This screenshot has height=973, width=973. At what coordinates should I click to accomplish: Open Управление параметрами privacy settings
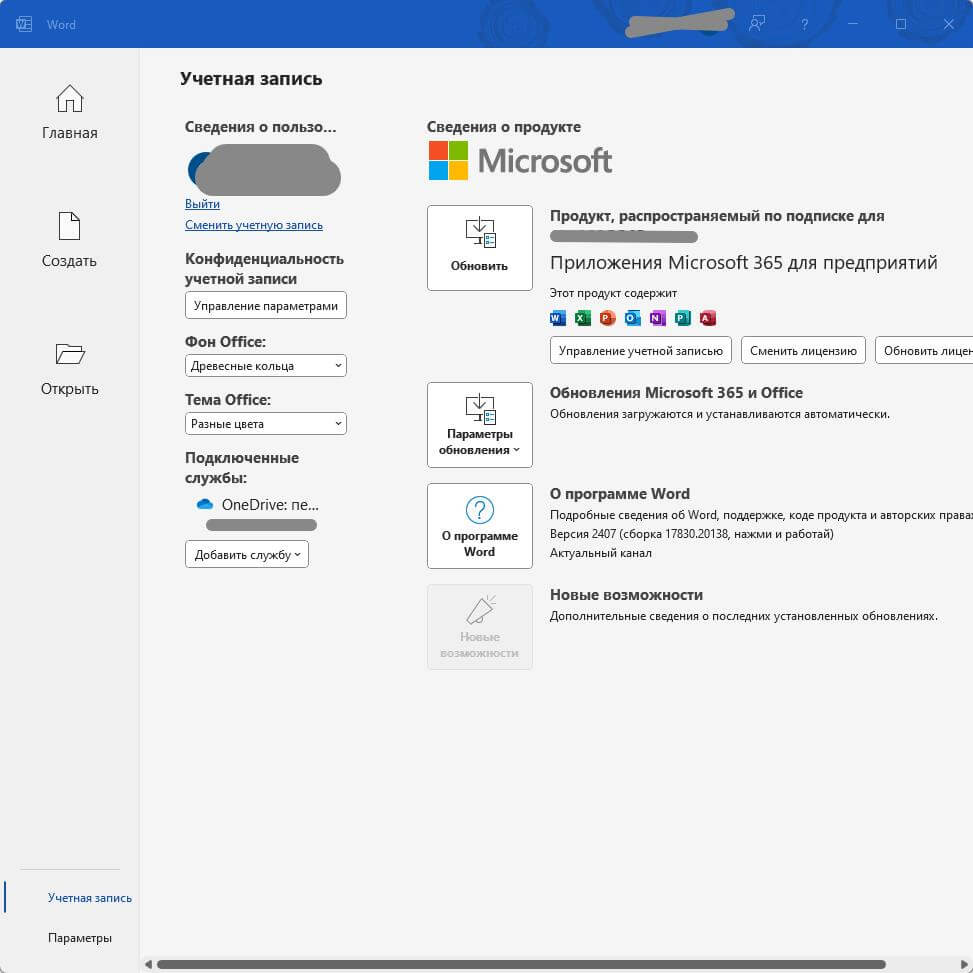pyautogui.click(x=266, y=305)
